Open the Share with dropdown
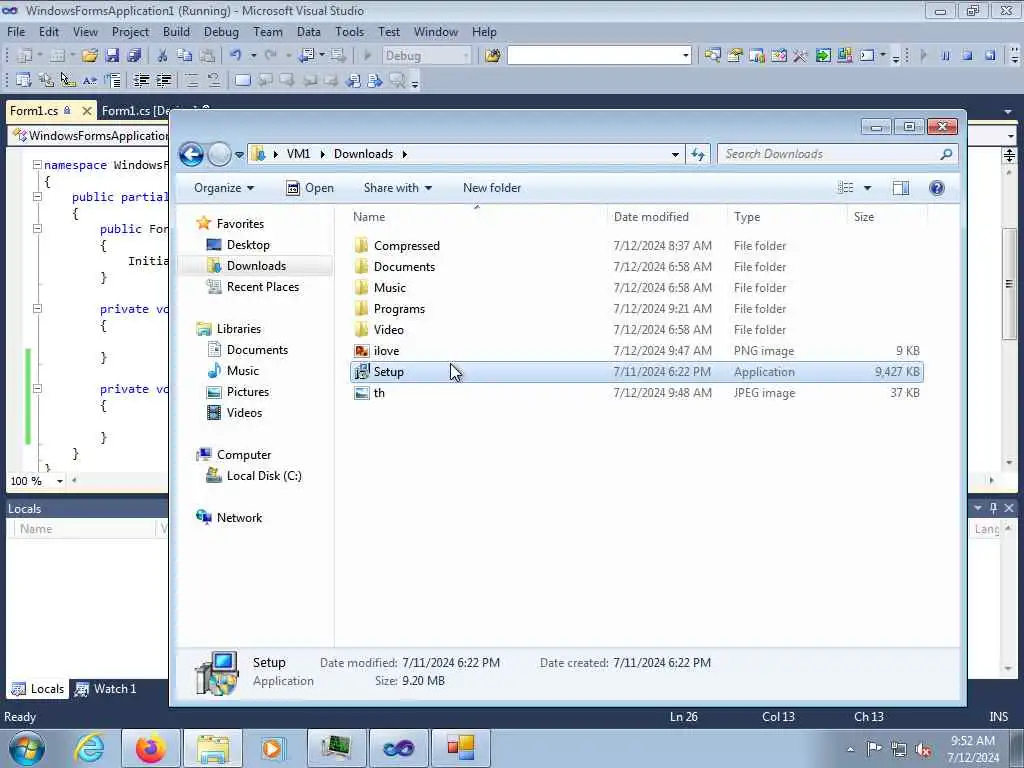The width and height of the screenshot is (1024, 768). coord(398,188)
